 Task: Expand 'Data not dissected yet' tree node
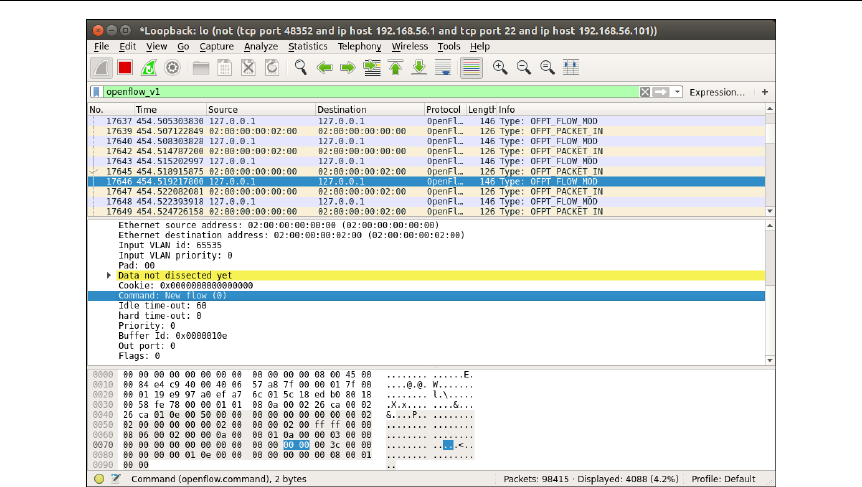pos(109,274)
